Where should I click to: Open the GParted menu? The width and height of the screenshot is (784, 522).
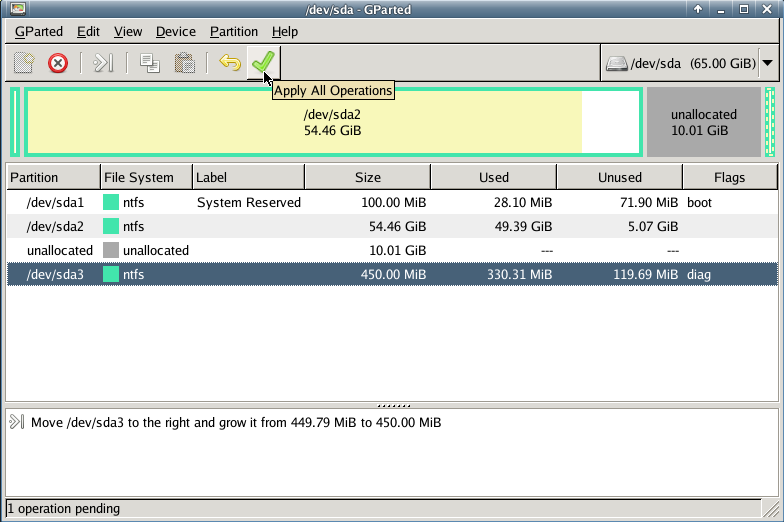pyautogui.click(x=39, y=32)
